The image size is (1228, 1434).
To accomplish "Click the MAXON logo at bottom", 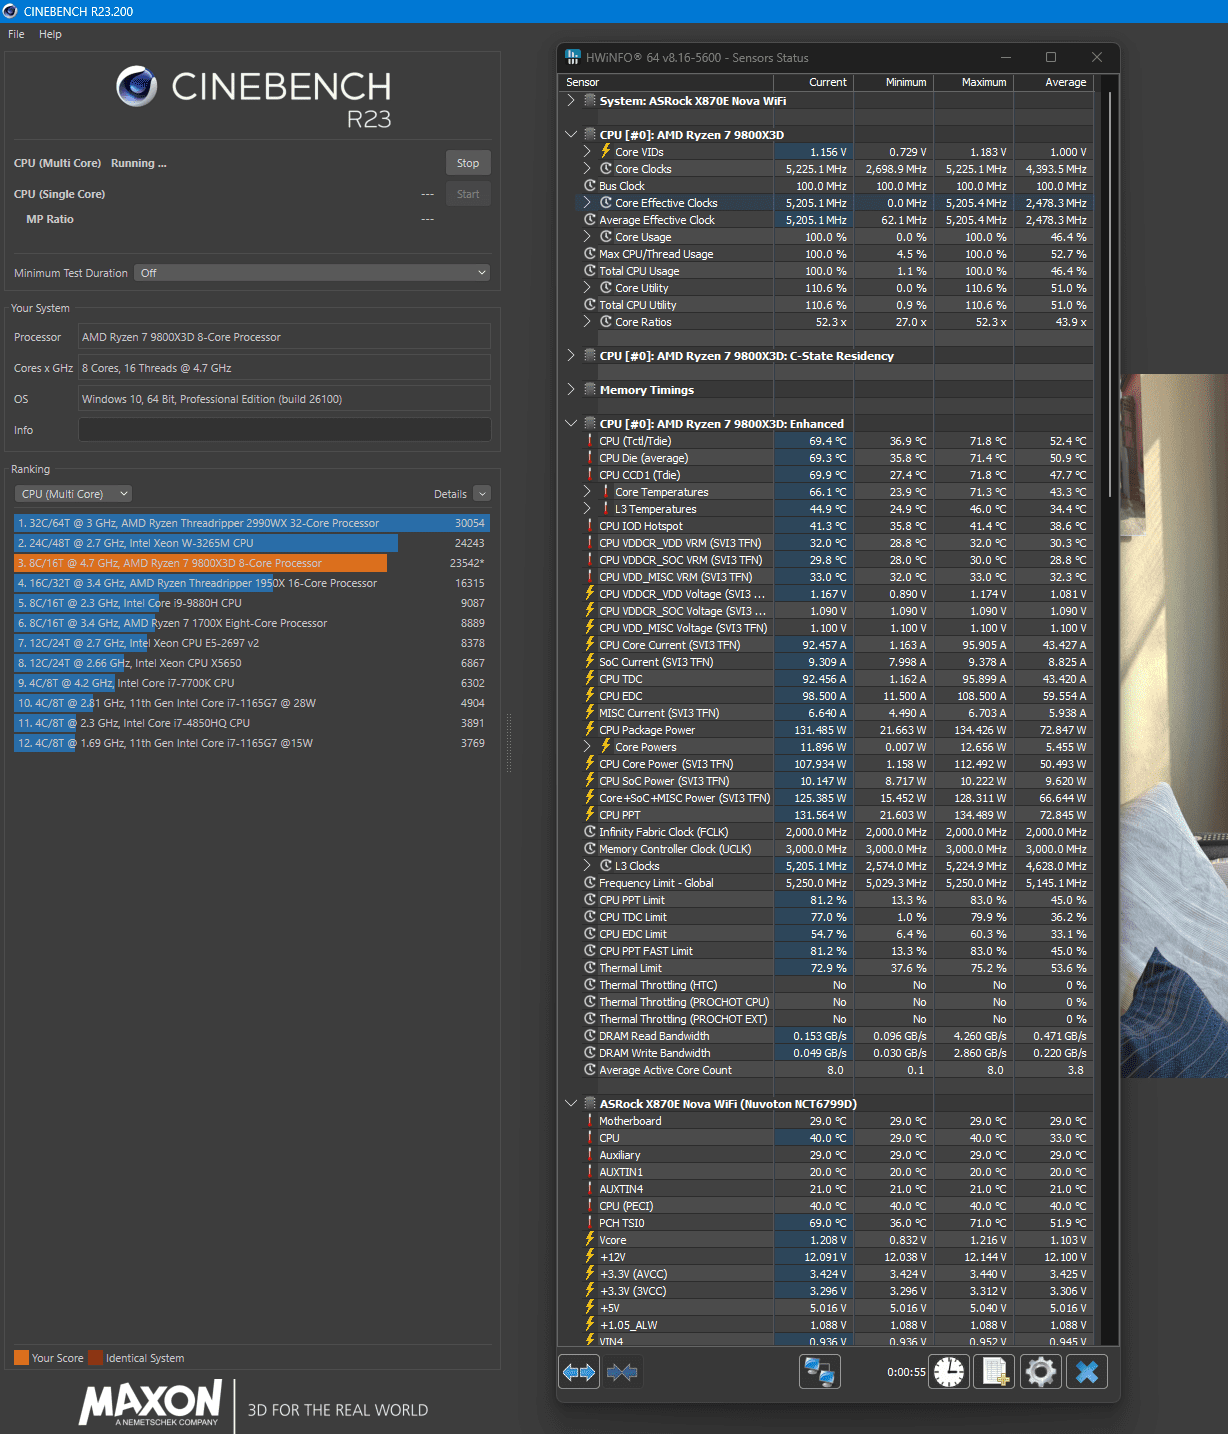I will [x=151, y=1403].
